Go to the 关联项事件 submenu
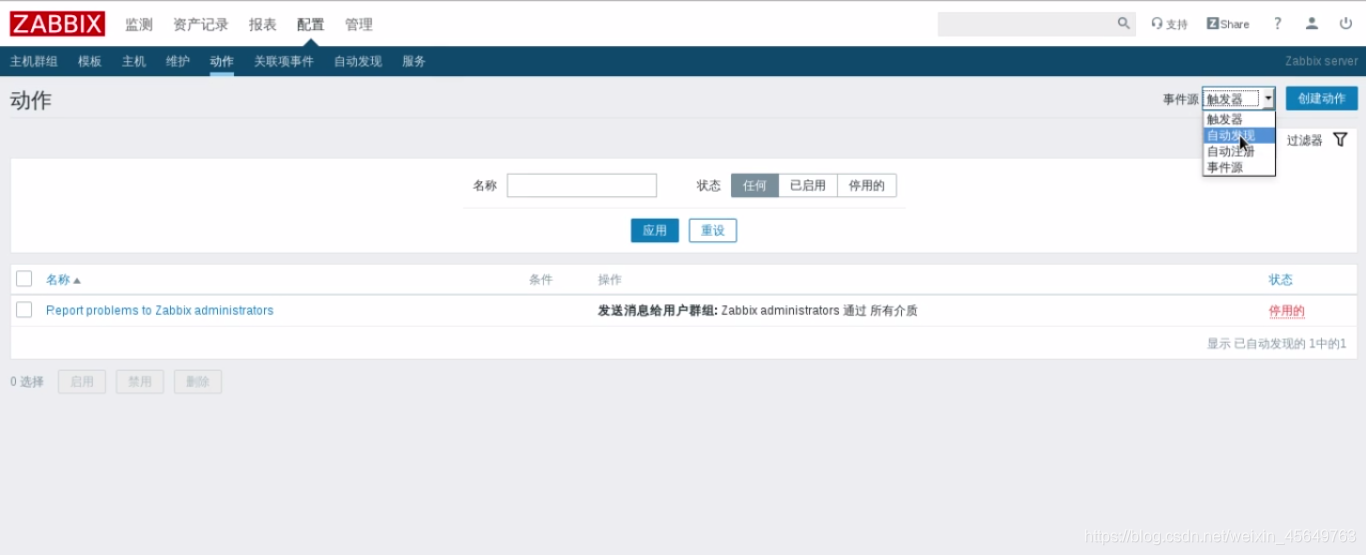 [284, 61]
